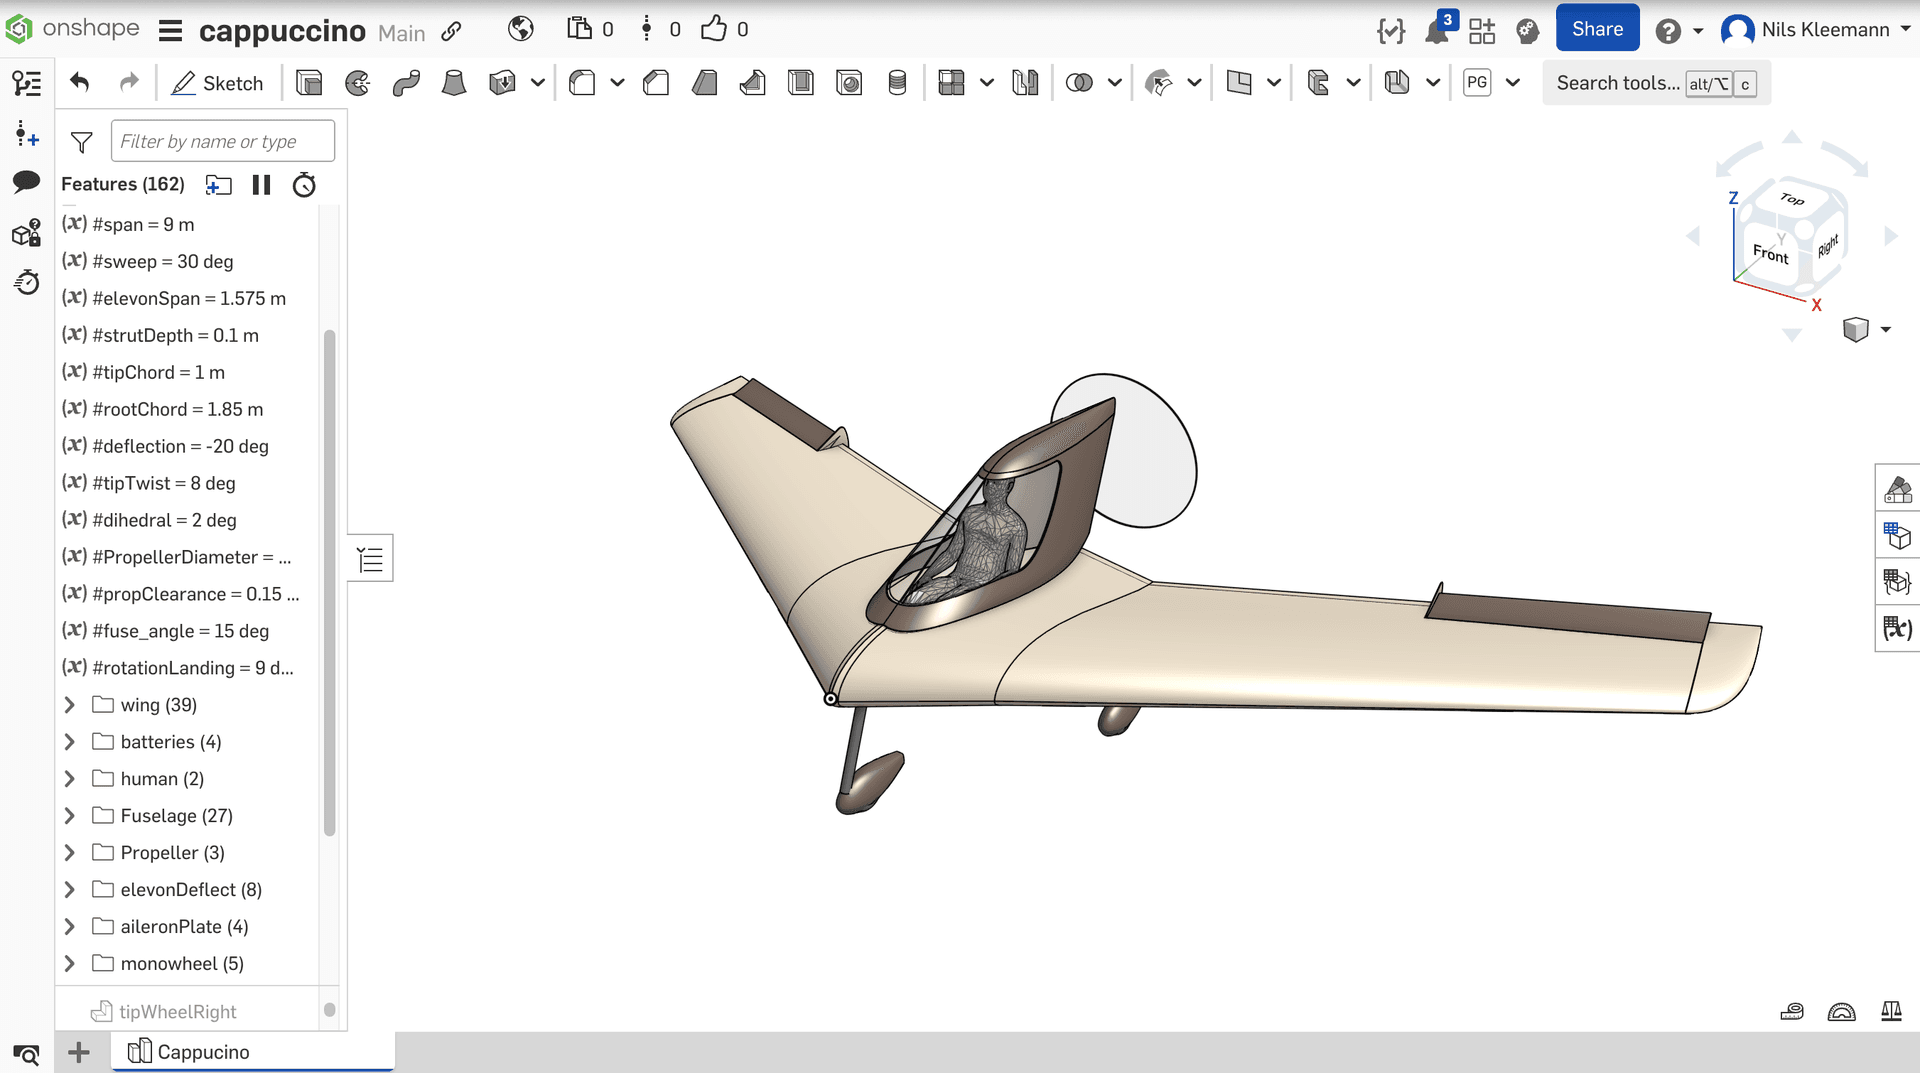The image size is (1920, 1073).
Task: Click the Share button
Action: 1596,29
